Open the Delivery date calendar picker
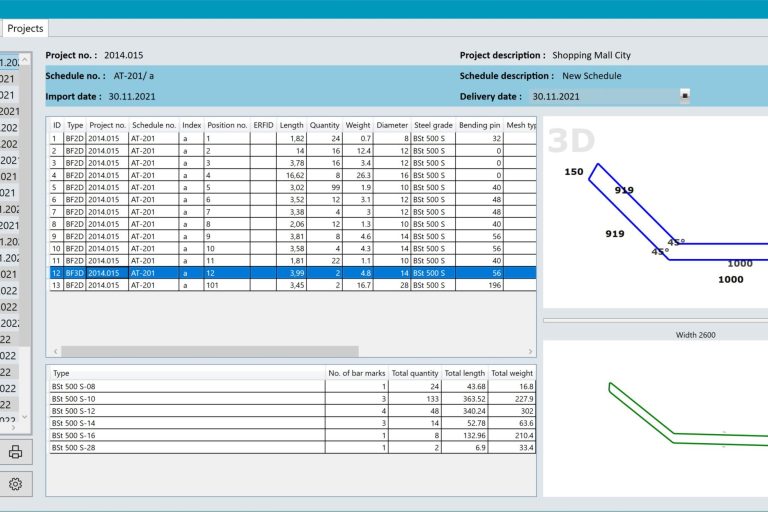The image size is (768, 512). [x=684, y=96]
